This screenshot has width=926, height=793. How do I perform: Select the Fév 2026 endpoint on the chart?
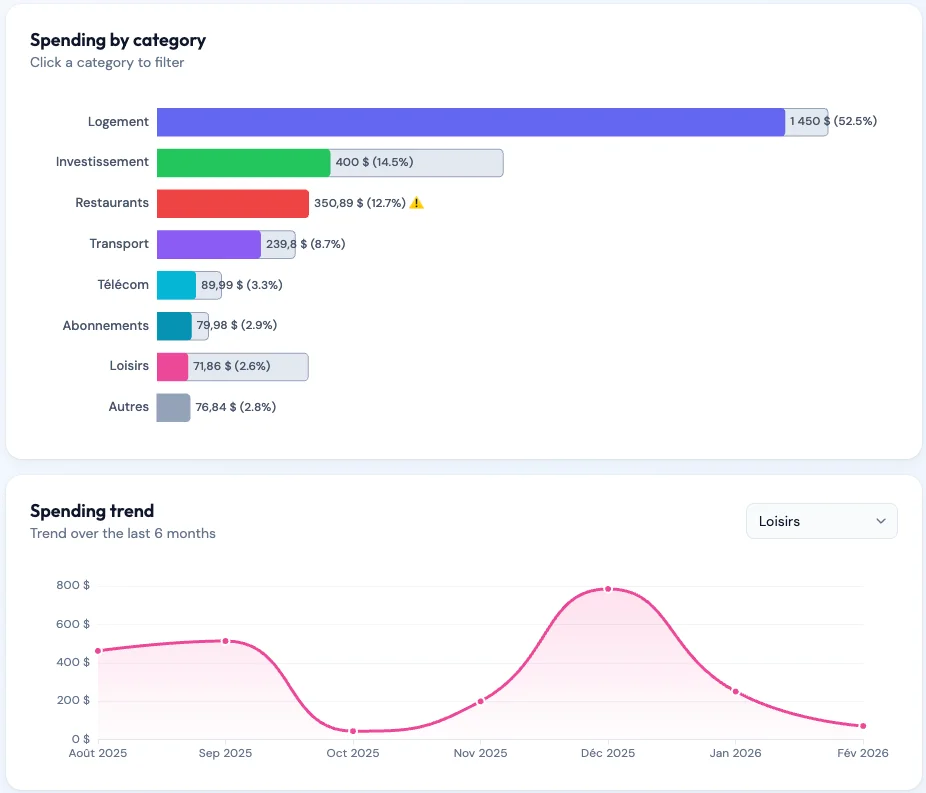[862, 725]
